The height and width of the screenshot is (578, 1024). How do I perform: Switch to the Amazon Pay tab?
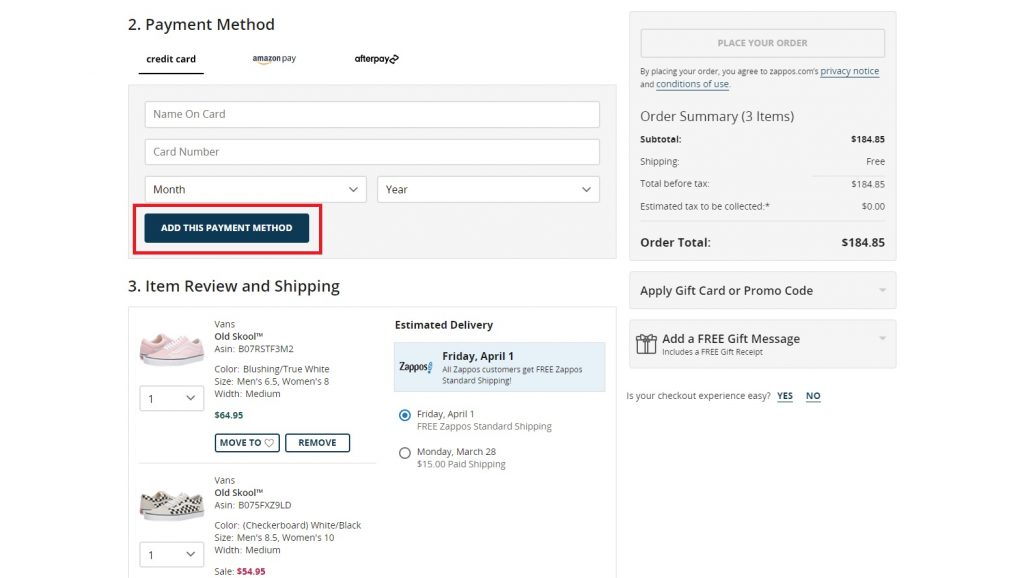[274, 59]
